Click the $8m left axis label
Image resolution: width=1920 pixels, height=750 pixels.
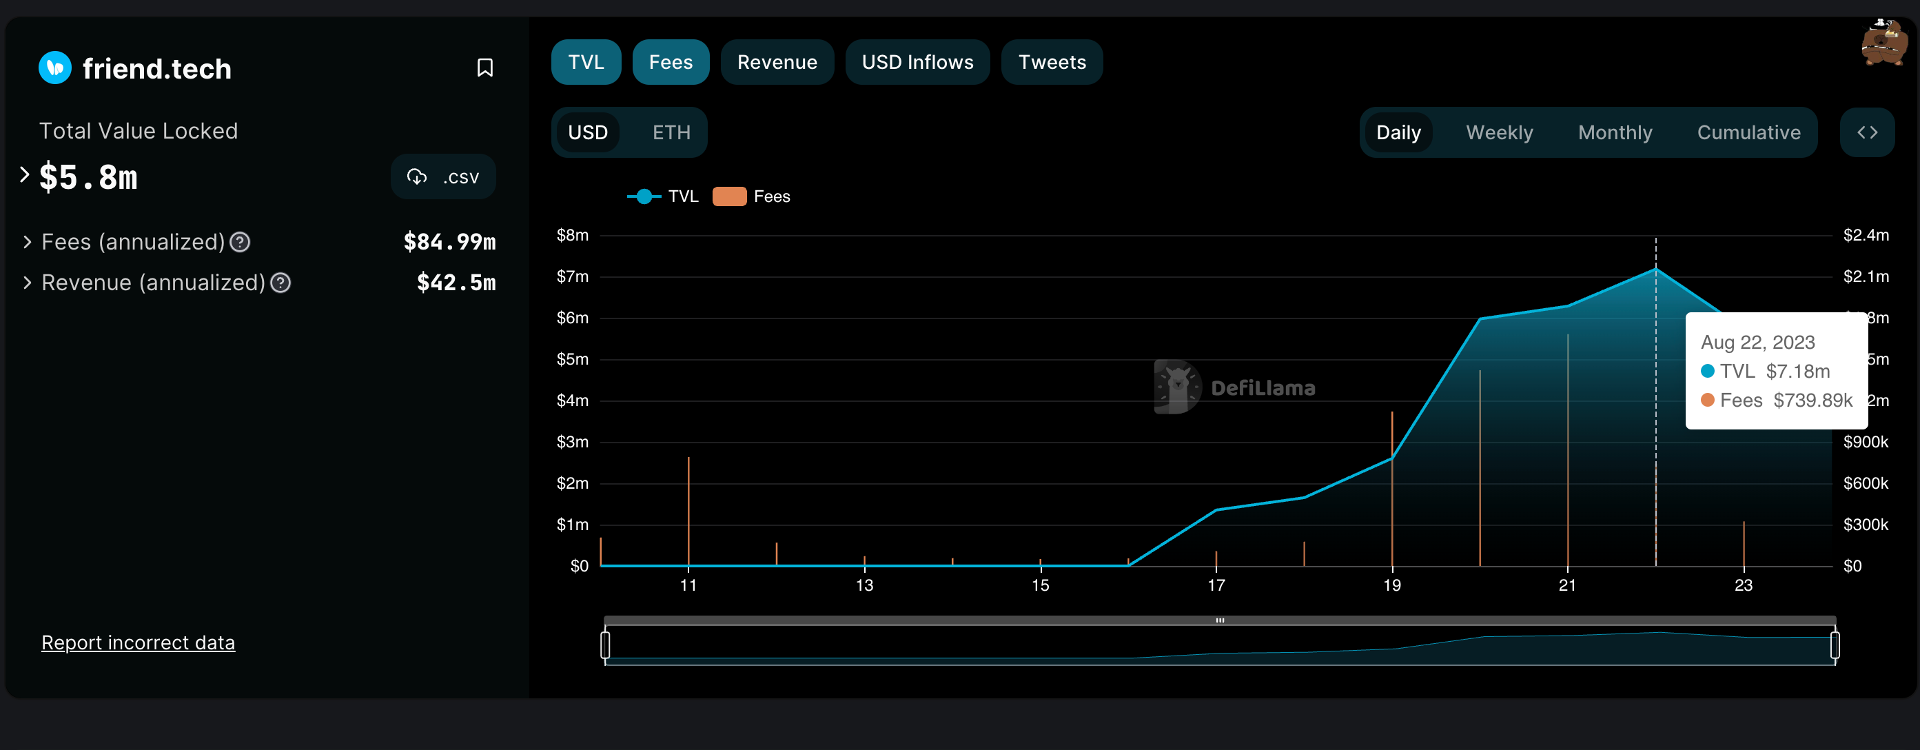click(573, 235)
